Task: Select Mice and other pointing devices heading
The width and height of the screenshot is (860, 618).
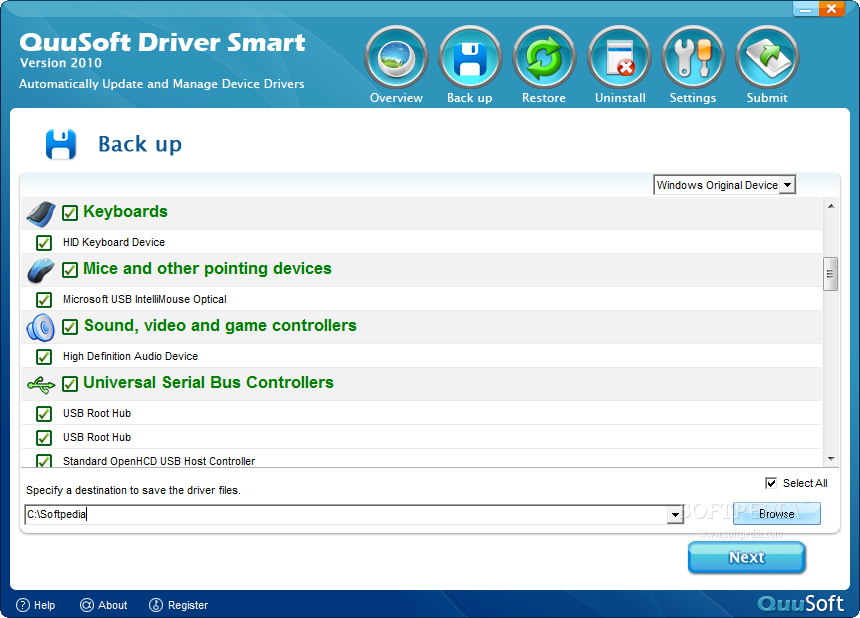Action: point(207,269)
